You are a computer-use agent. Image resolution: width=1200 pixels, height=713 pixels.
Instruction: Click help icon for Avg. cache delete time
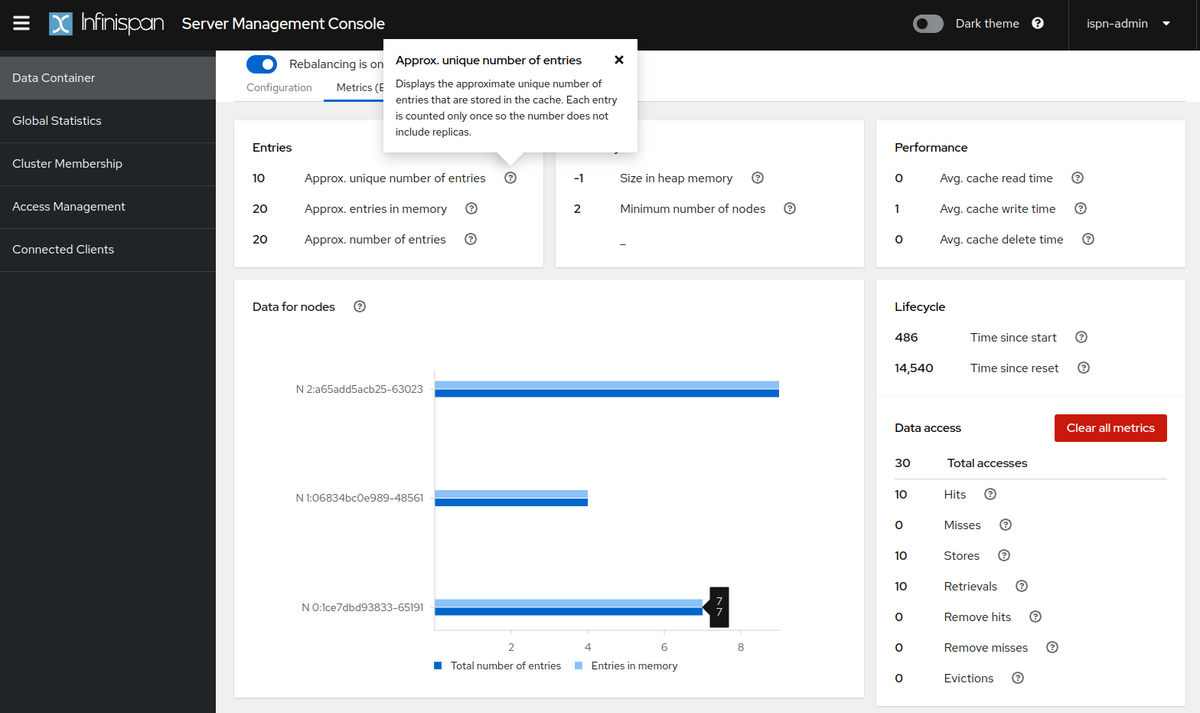pos(1088,240)
